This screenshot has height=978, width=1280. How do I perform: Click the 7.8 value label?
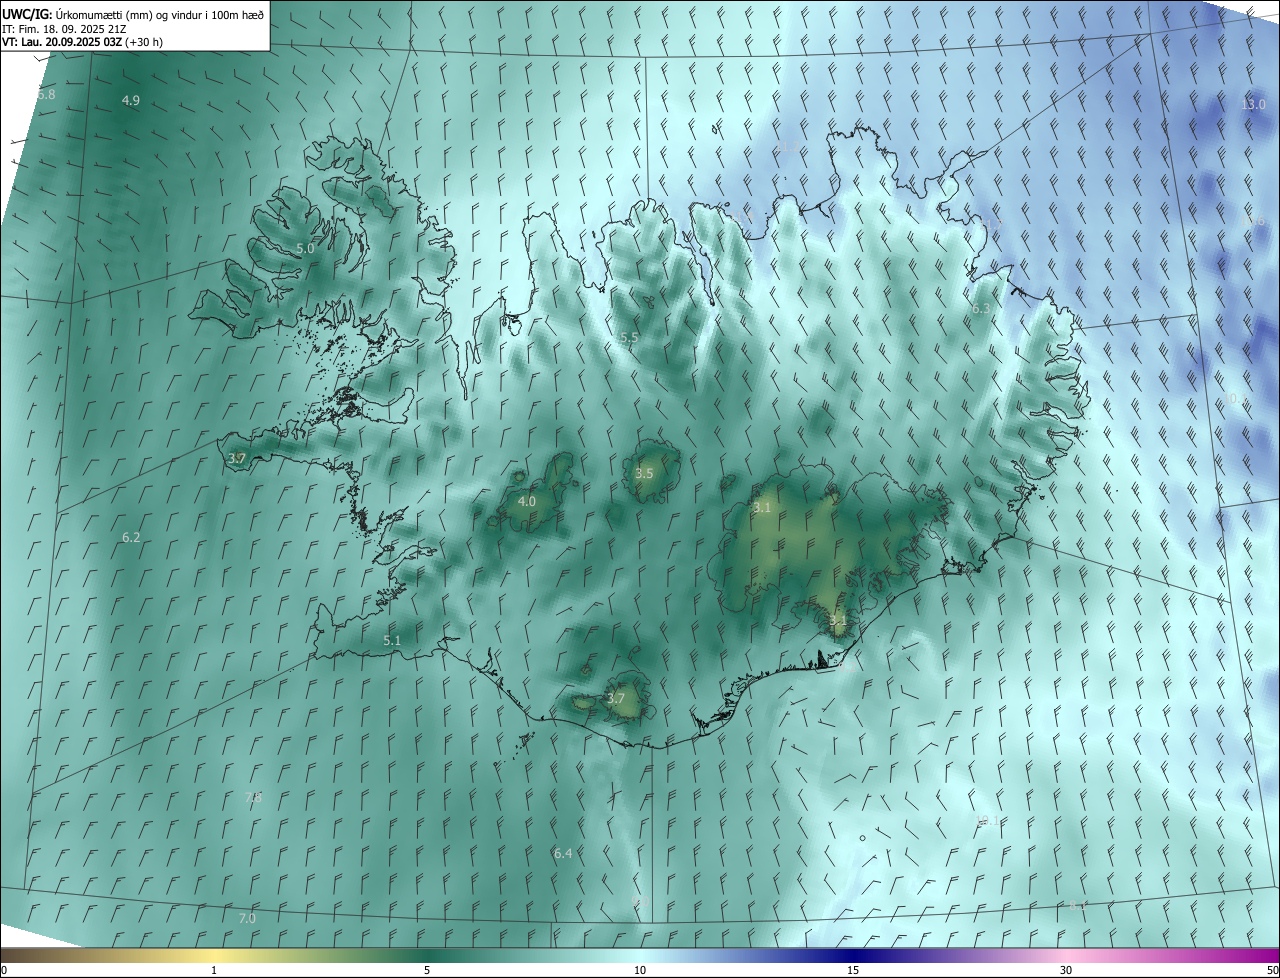pyautogui.click(x=253, y=797)
